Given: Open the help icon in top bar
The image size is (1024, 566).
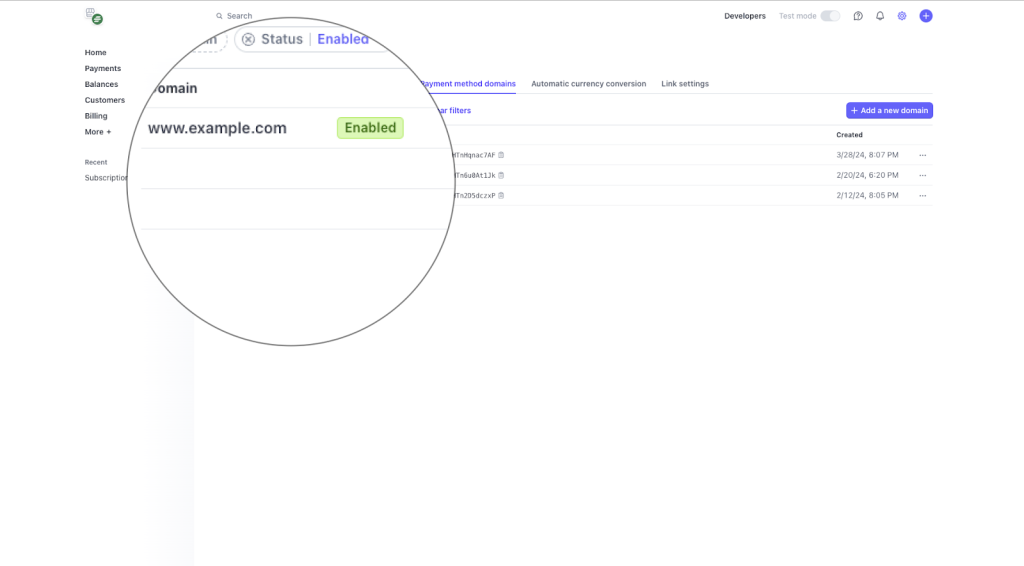Looking at the screenshot, I should [858, 16].
